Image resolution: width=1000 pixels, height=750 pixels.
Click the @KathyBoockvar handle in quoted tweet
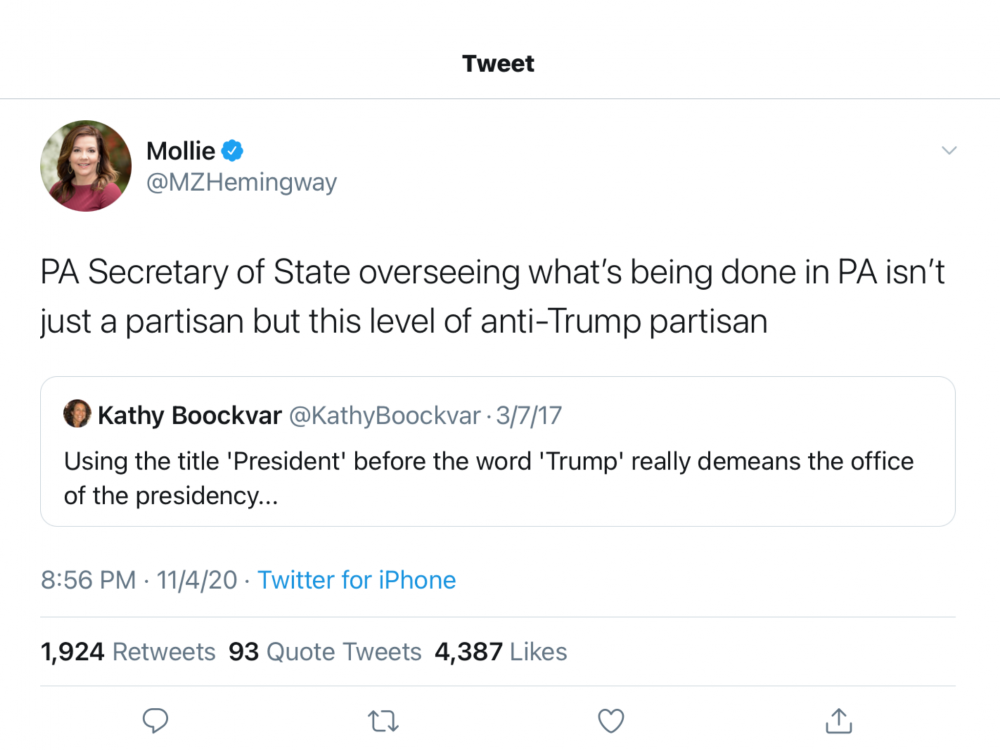click(x=385, y=415)
